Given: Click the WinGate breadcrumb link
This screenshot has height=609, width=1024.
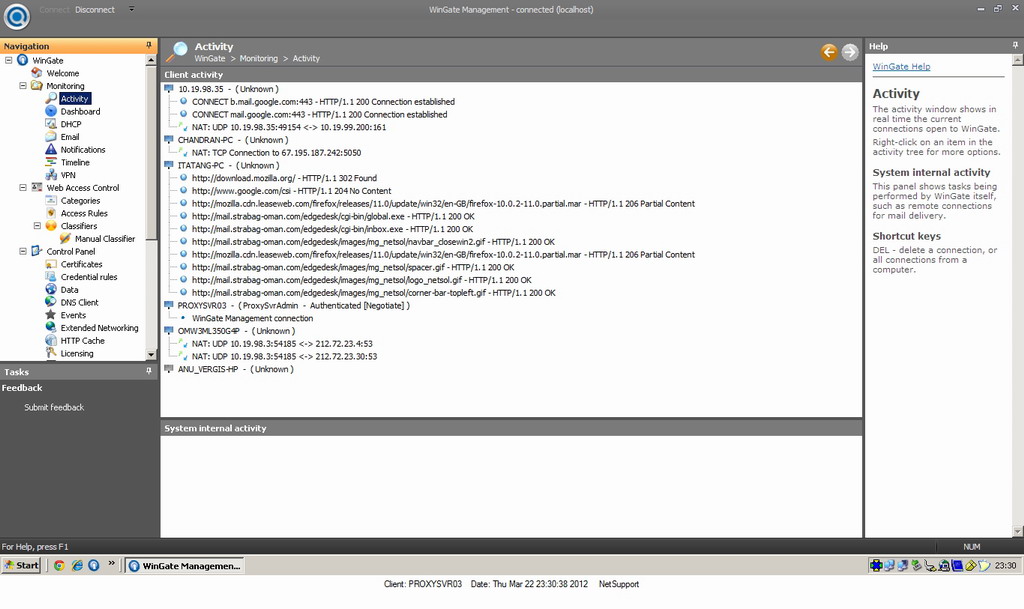Looking at the screenshot, I should pyautogui.click(x=210, y=58).
